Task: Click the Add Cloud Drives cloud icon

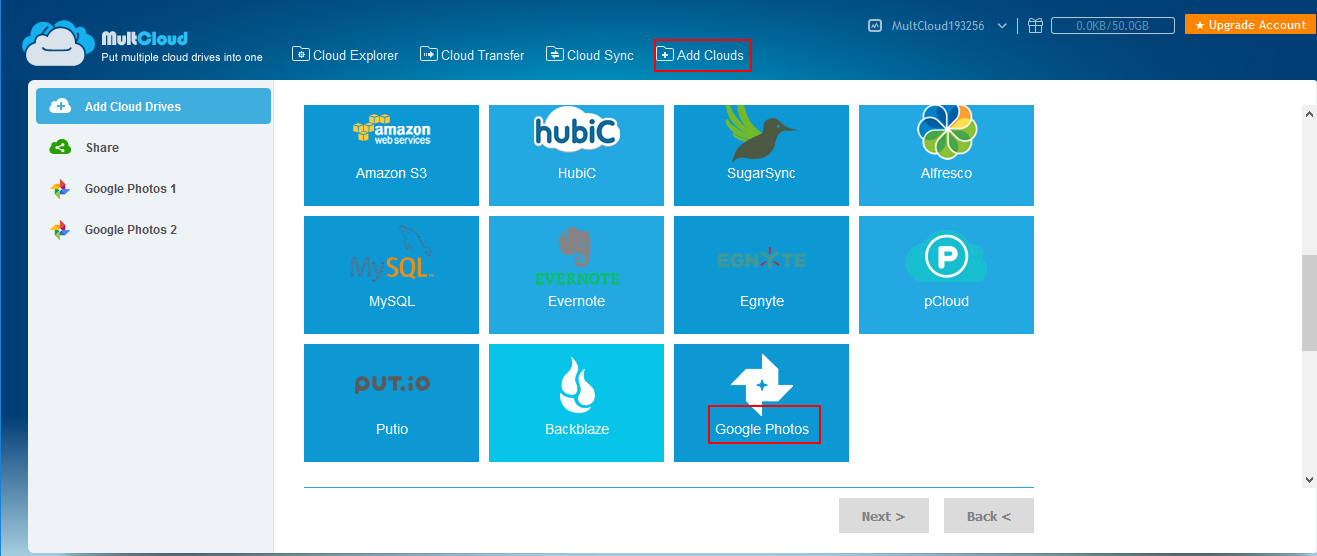Action: [60, 106]
